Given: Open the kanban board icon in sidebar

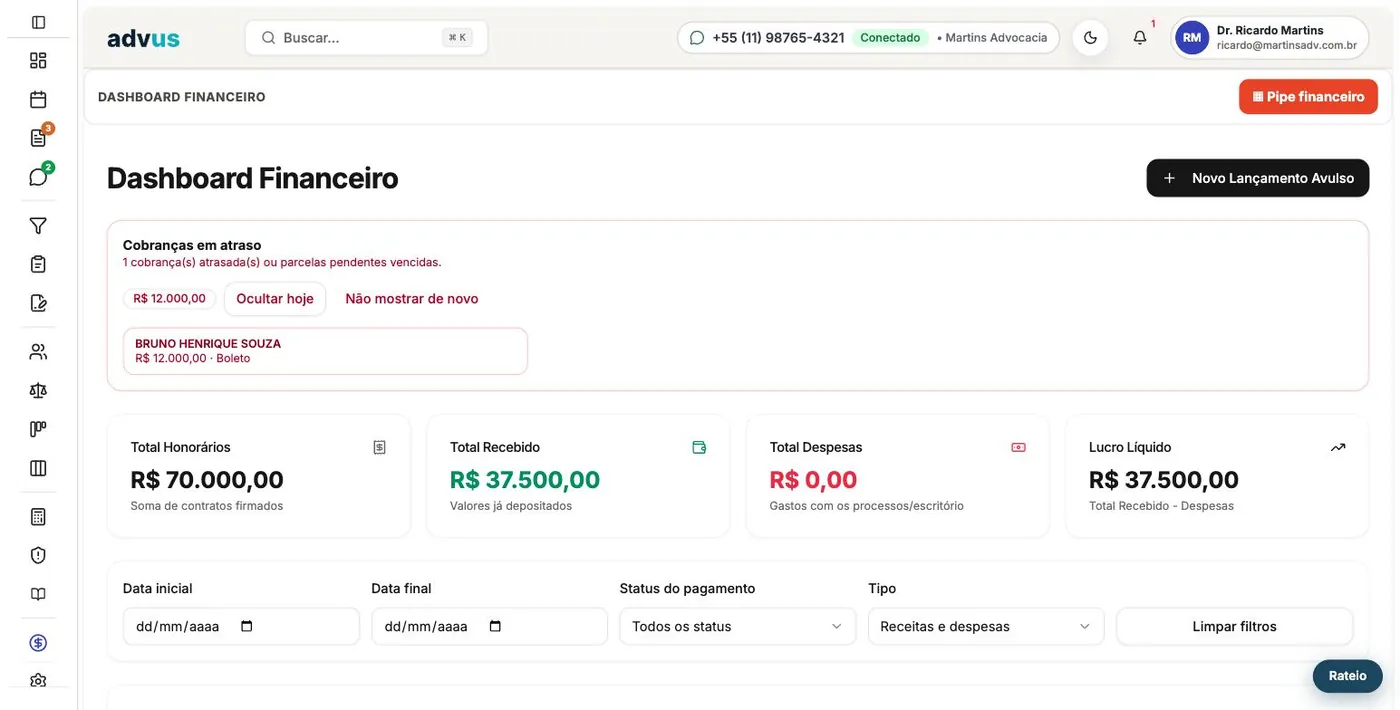Looking at the screenshot, I should [38, 429].
